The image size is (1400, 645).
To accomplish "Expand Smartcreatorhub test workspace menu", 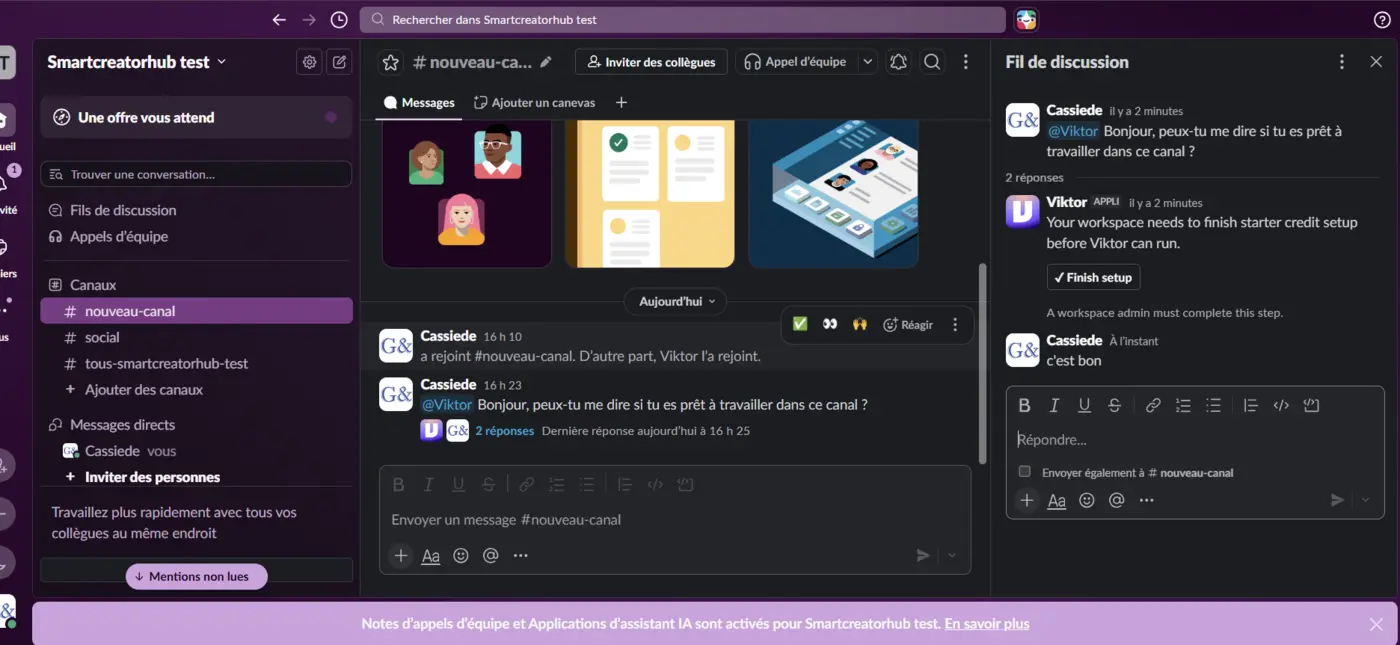I will [x=137, y=62].
